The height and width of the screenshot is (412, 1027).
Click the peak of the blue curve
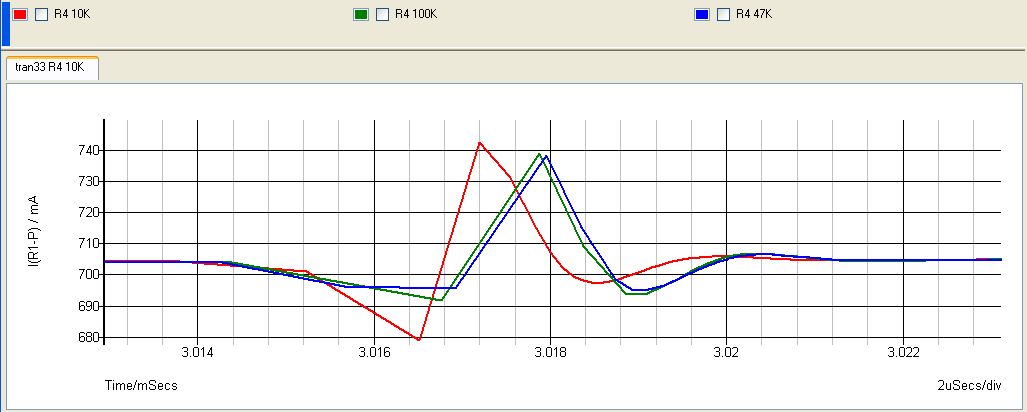click(546, 156)
